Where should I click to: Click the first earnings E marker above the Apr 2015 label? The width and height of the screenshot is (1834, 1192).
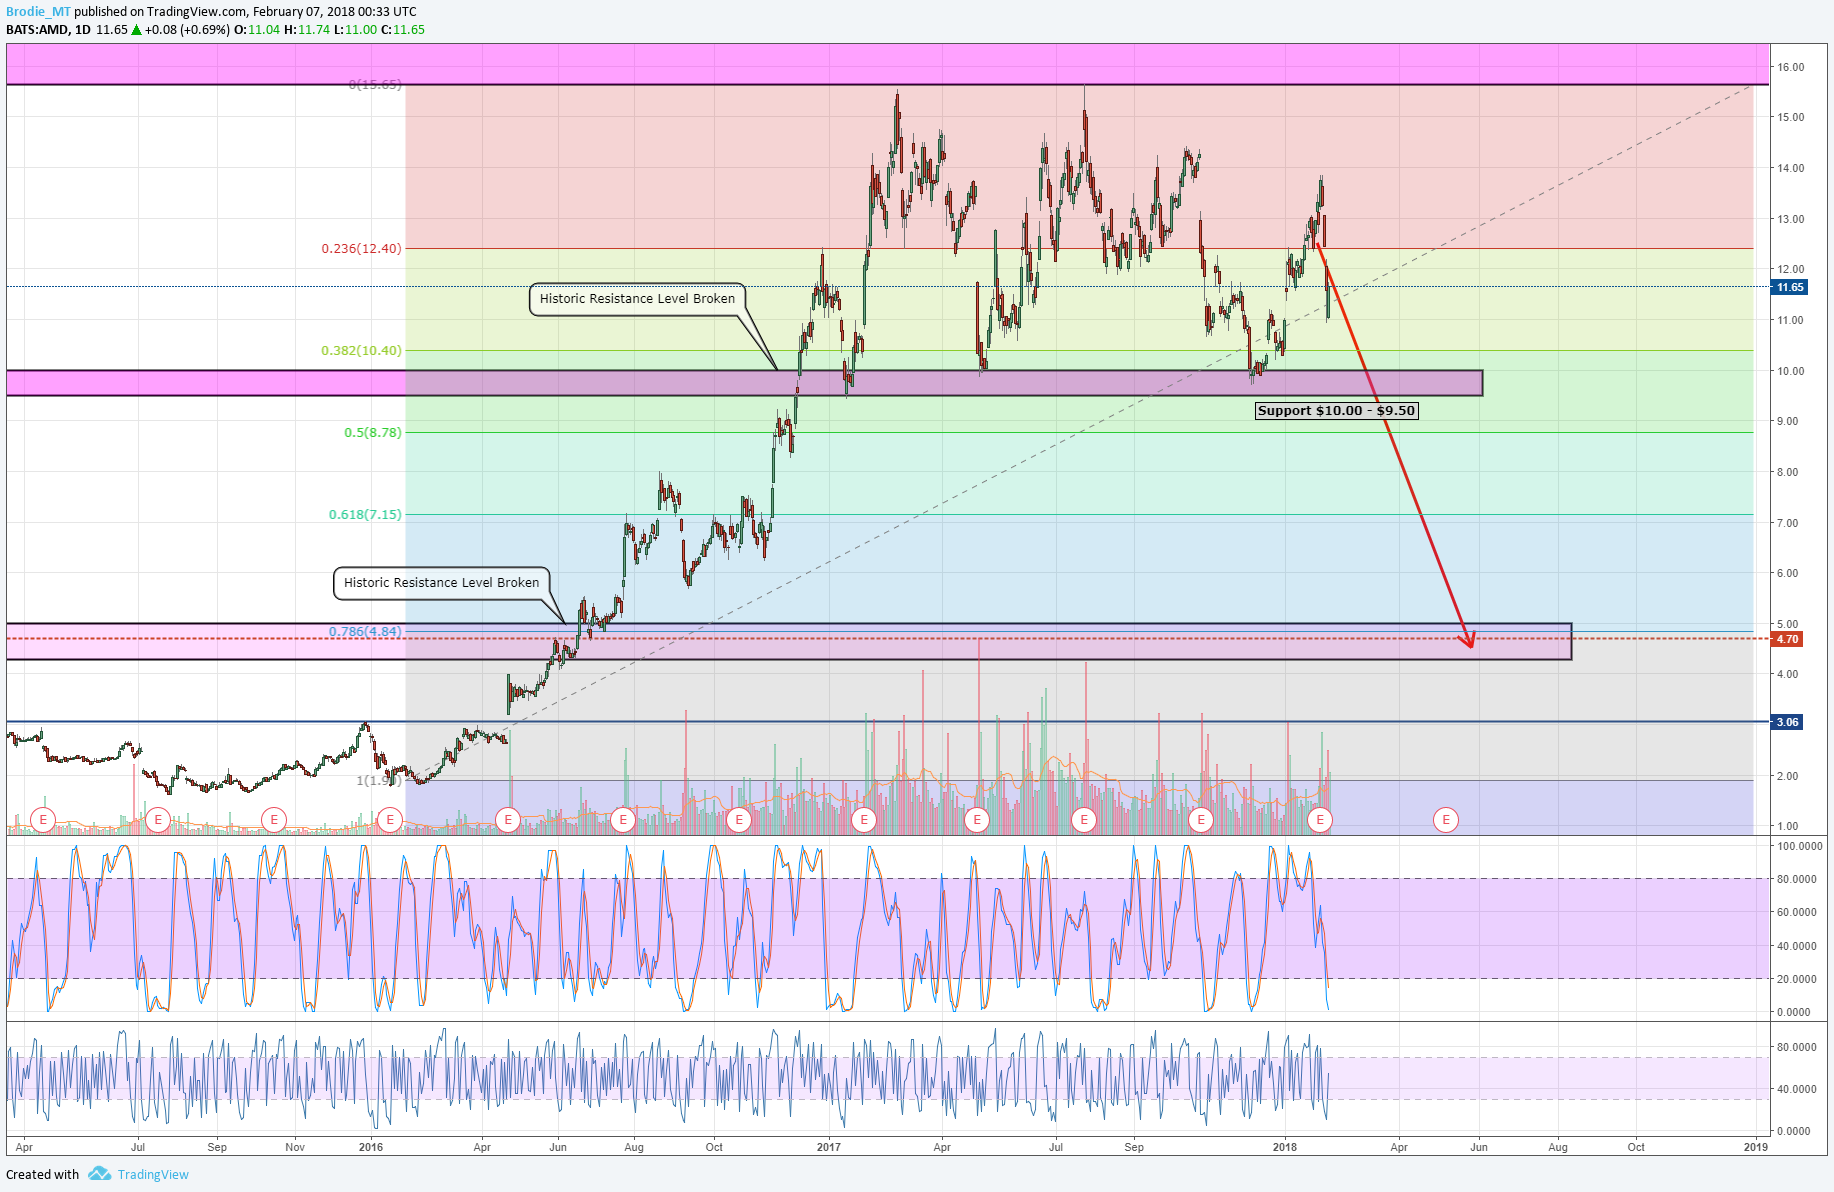coord(43,820)
